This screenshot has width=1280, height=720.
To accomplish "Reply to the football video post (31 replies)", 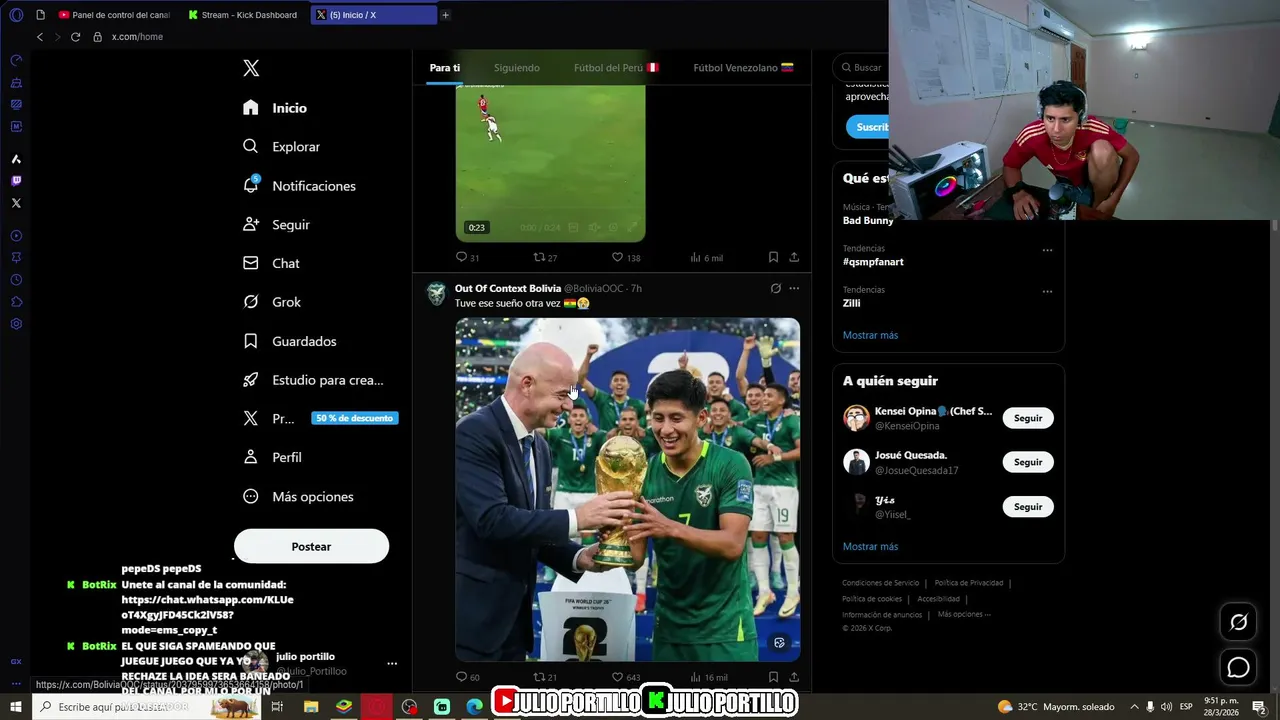I will (467, 257).
